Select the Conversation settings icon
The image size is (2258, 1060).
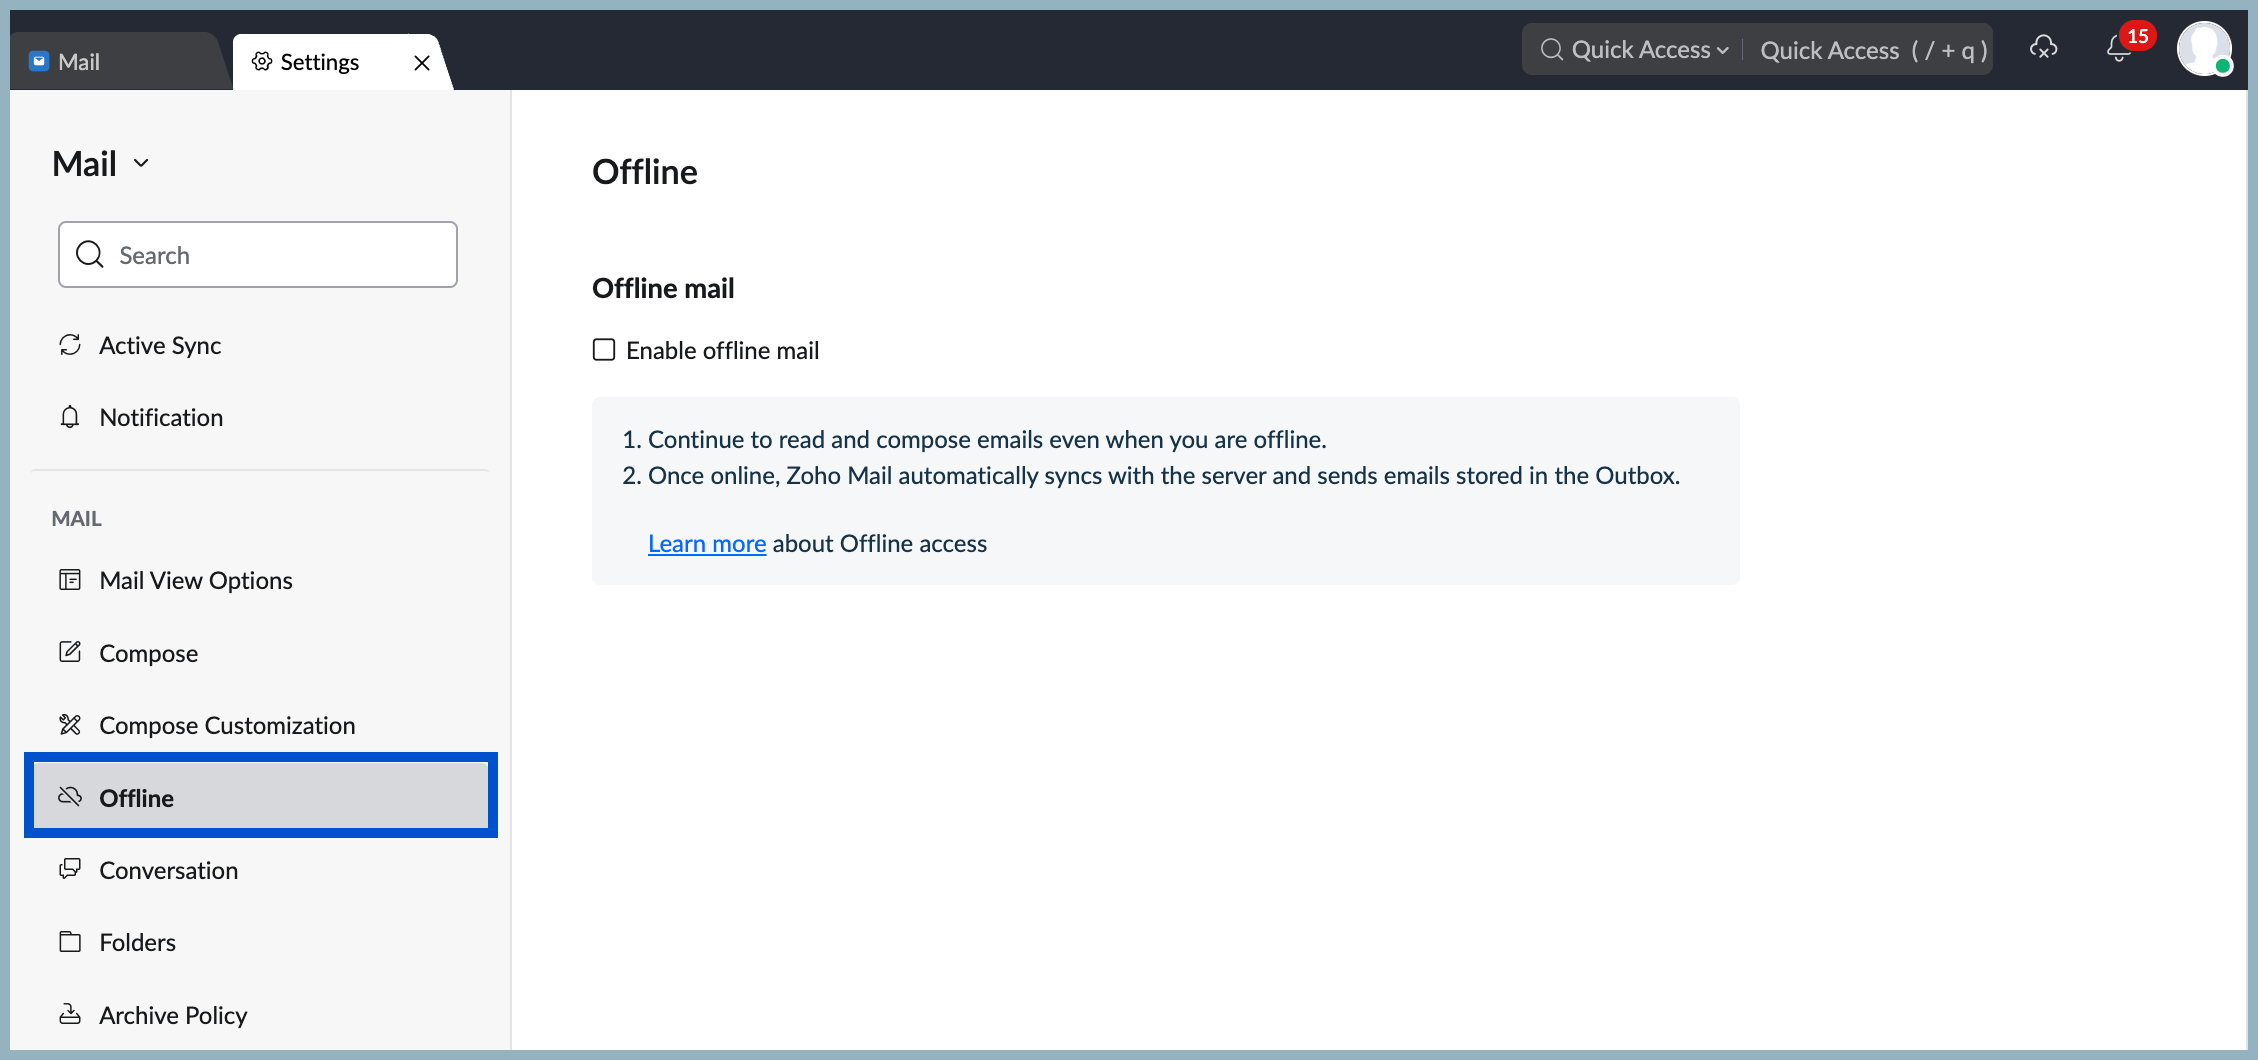click(x=69, y=869)
